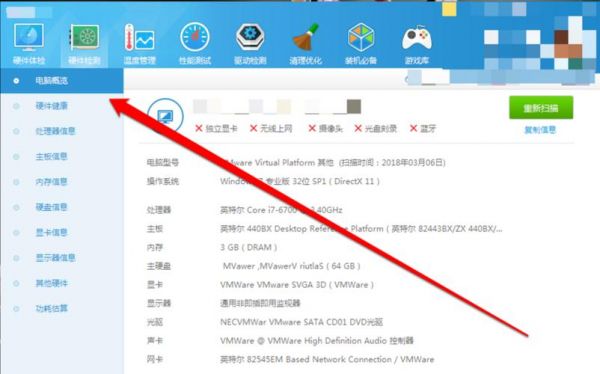Select 电脑概览 in the sidebar
Viewport: 600px width, 374px height.
click(62, 81)
